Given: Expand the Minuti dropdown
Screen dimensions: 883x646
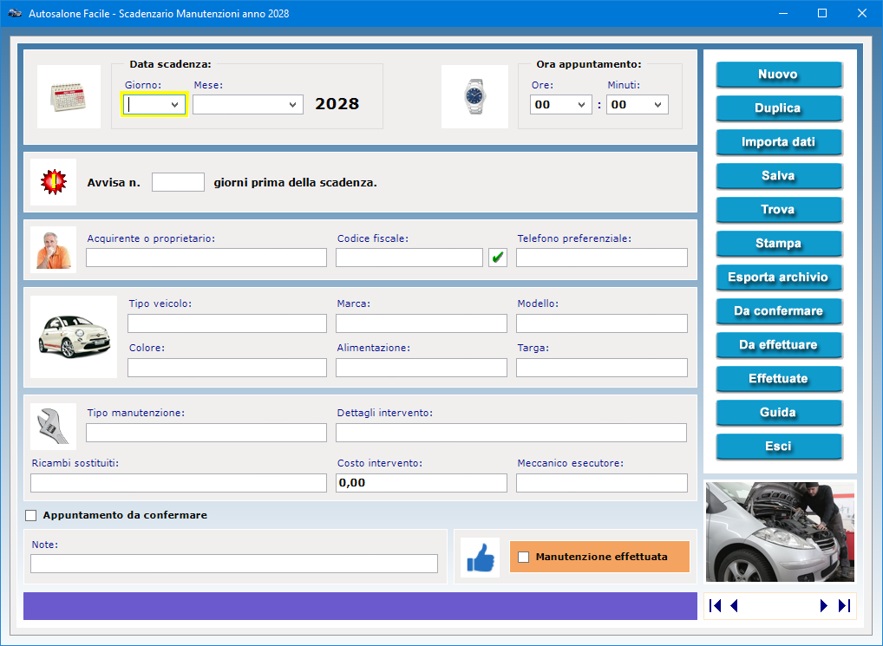Looking at the screenshot, I should [658, 105].
